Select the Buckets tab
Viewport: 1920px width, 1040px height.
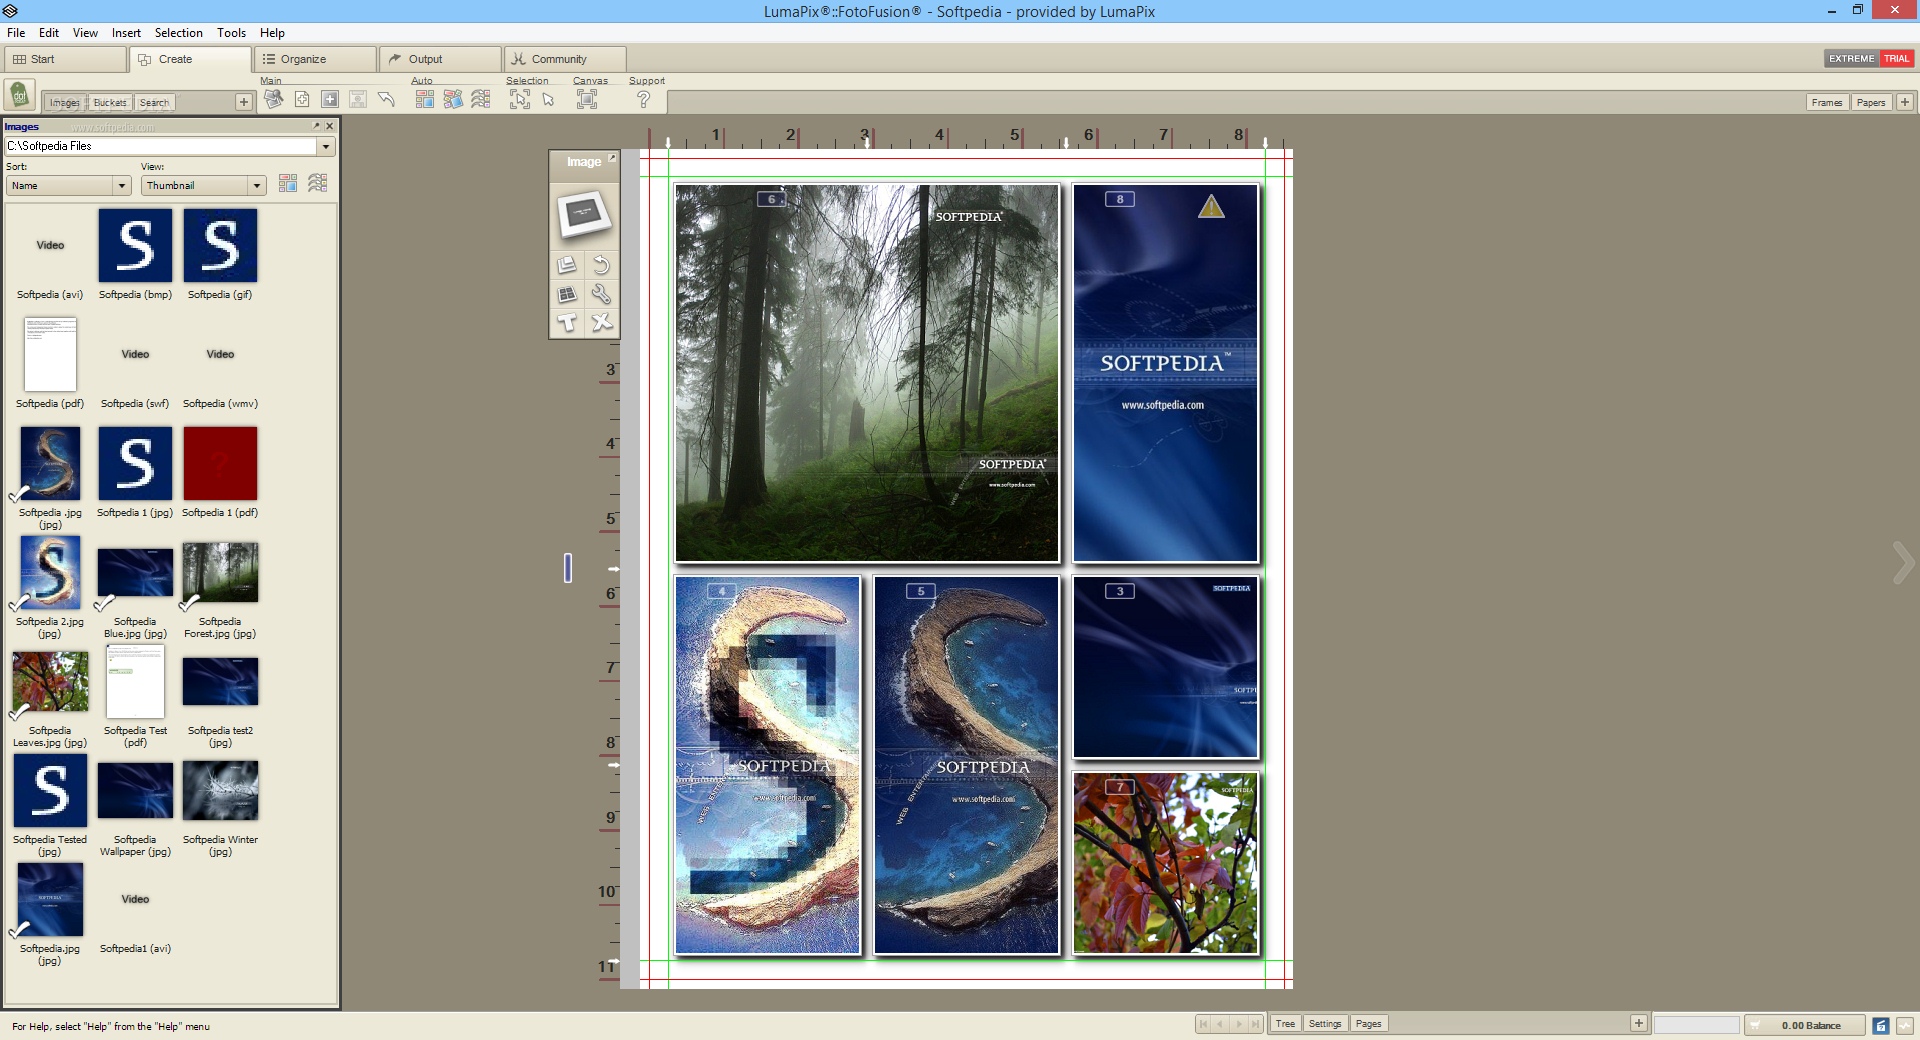110,102
